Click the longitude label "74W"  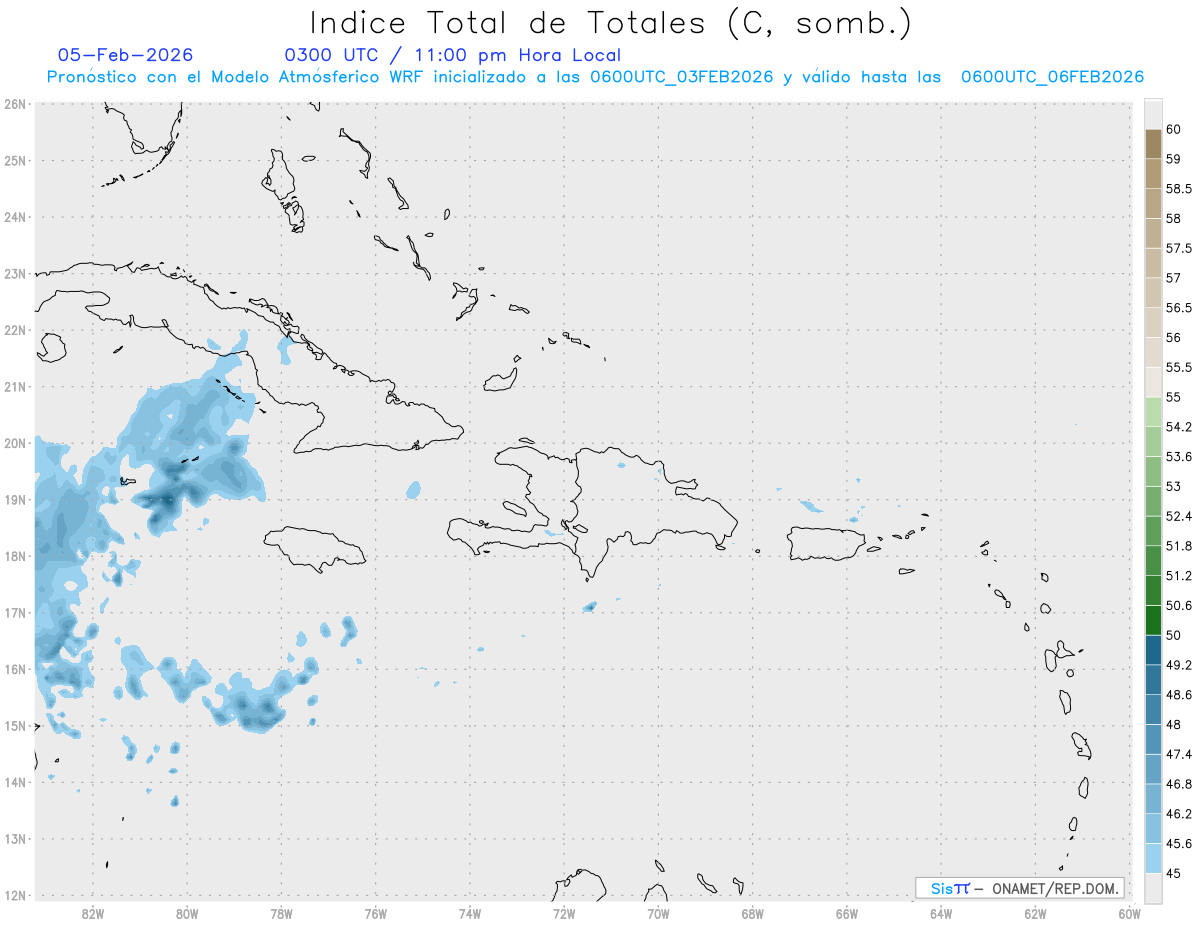pyautogui.click(x=470, y=914)
